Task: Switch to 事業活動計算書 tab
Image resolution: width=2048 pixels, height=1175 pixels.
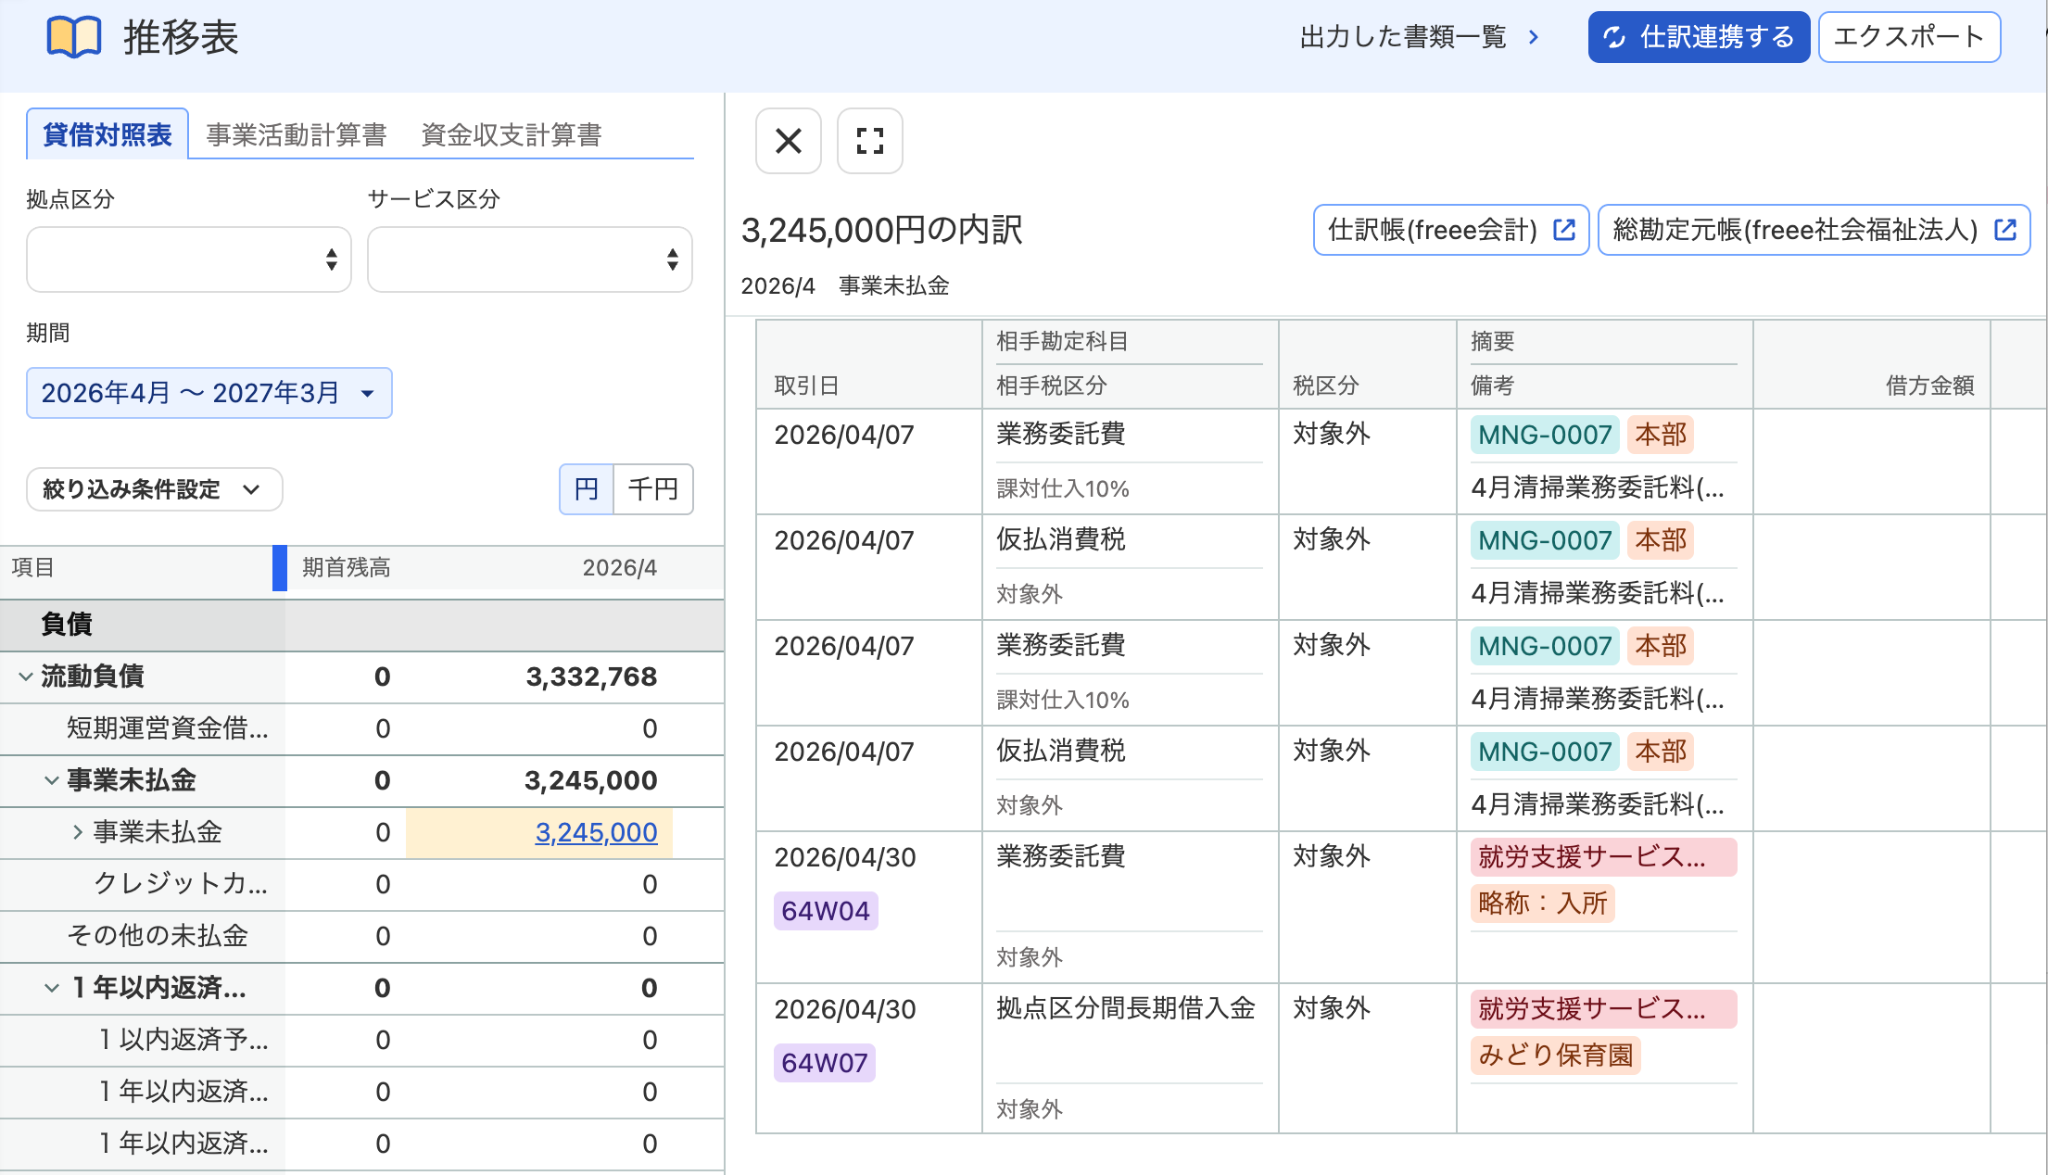Action: [x=296, y=134]
